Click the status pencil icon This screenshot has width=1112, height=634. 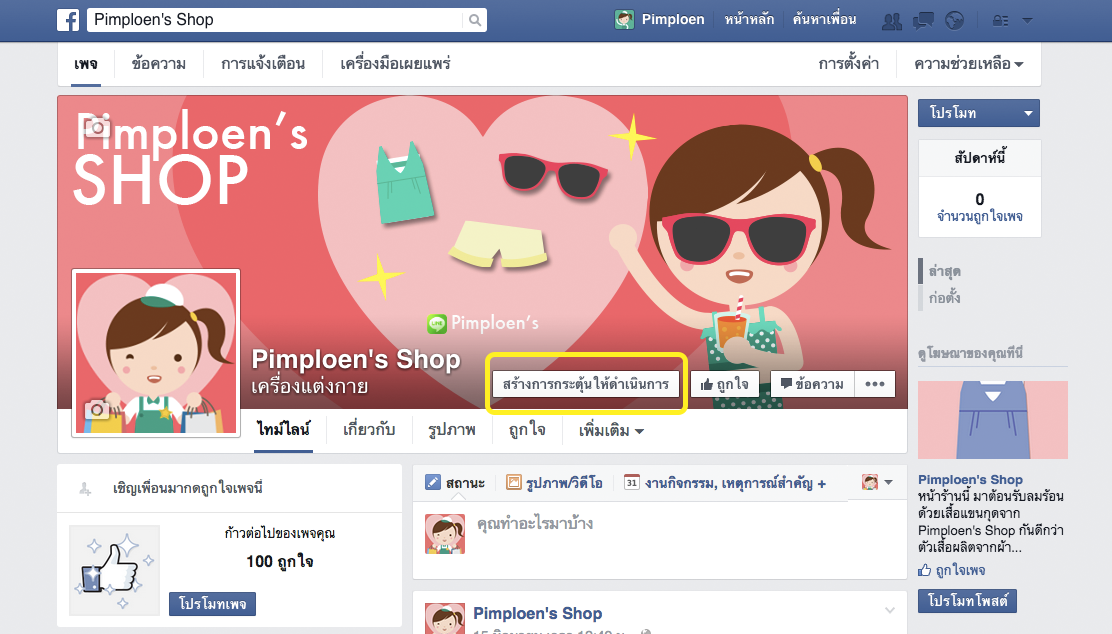click(x=433, y=482)
